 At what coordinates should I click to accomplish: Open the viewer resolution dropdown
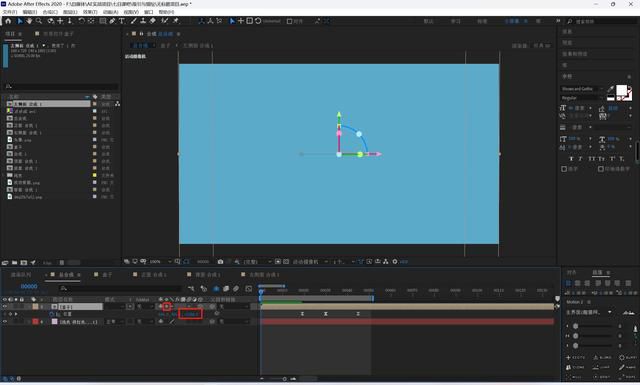click(x=256, y=261)
